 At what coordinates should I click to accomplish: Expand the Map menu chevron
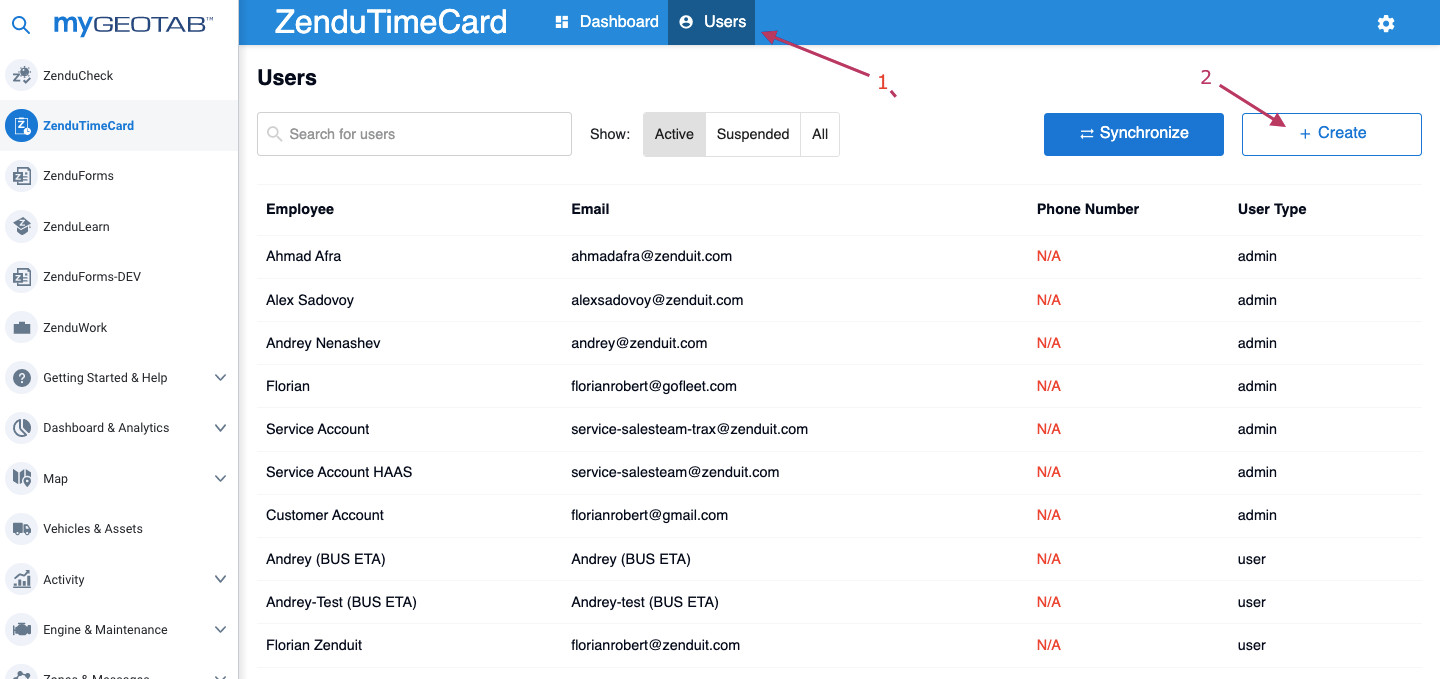221,479
